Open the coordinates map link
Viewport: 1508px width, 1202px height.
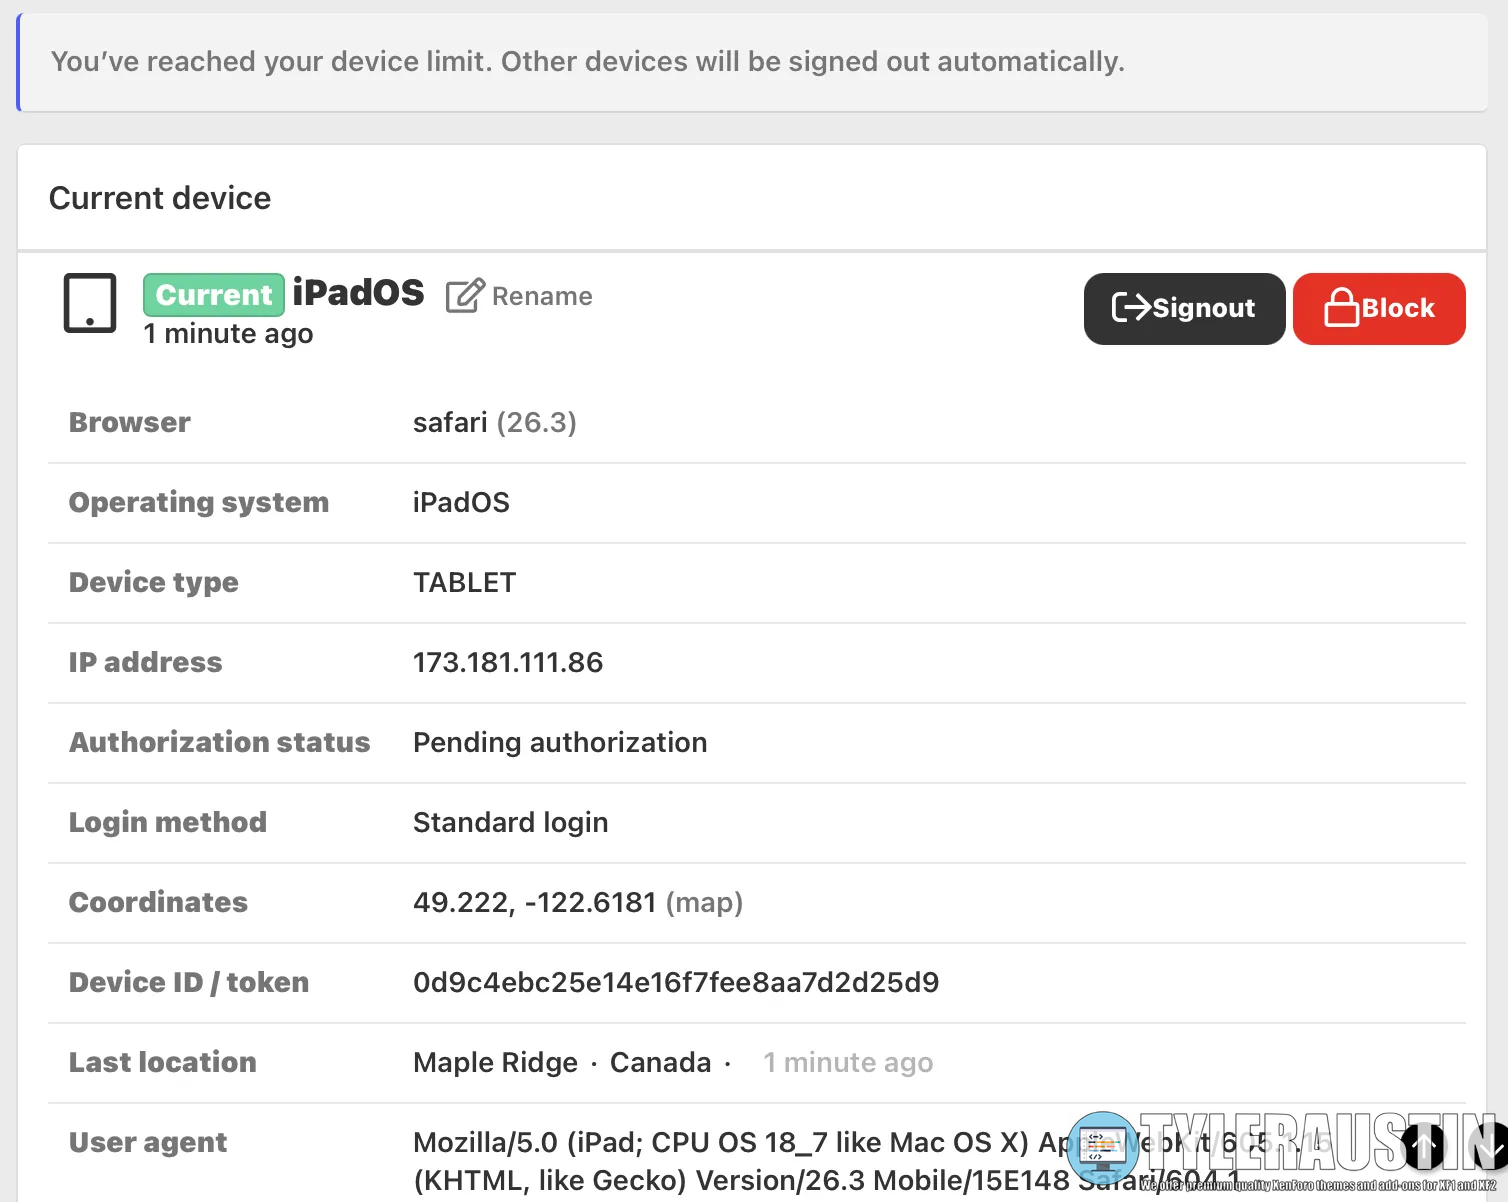(x=704, y=902)
